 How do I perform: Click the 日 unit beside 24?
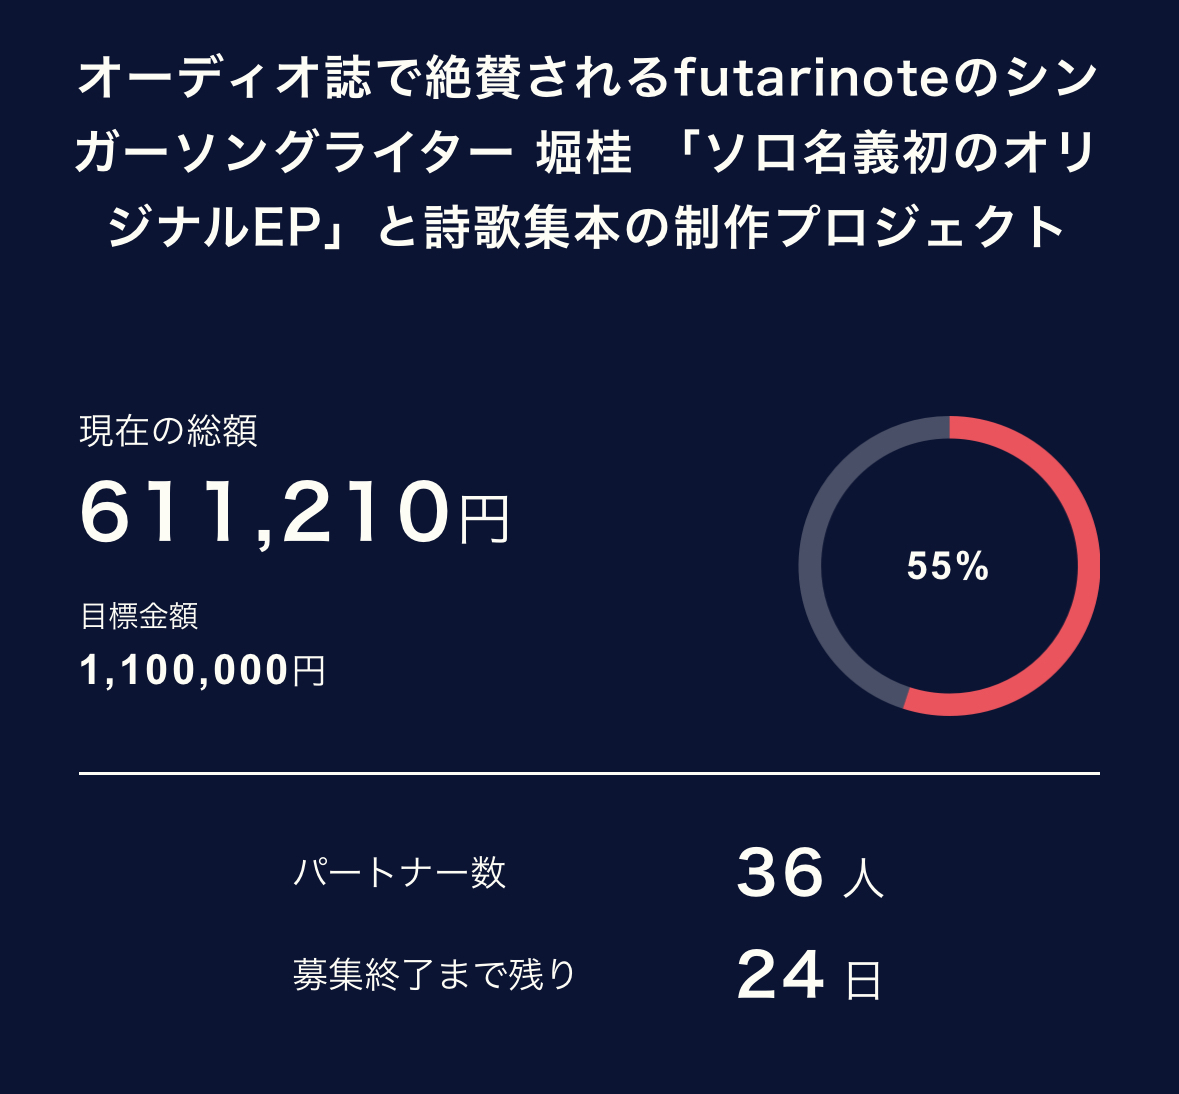863,981
